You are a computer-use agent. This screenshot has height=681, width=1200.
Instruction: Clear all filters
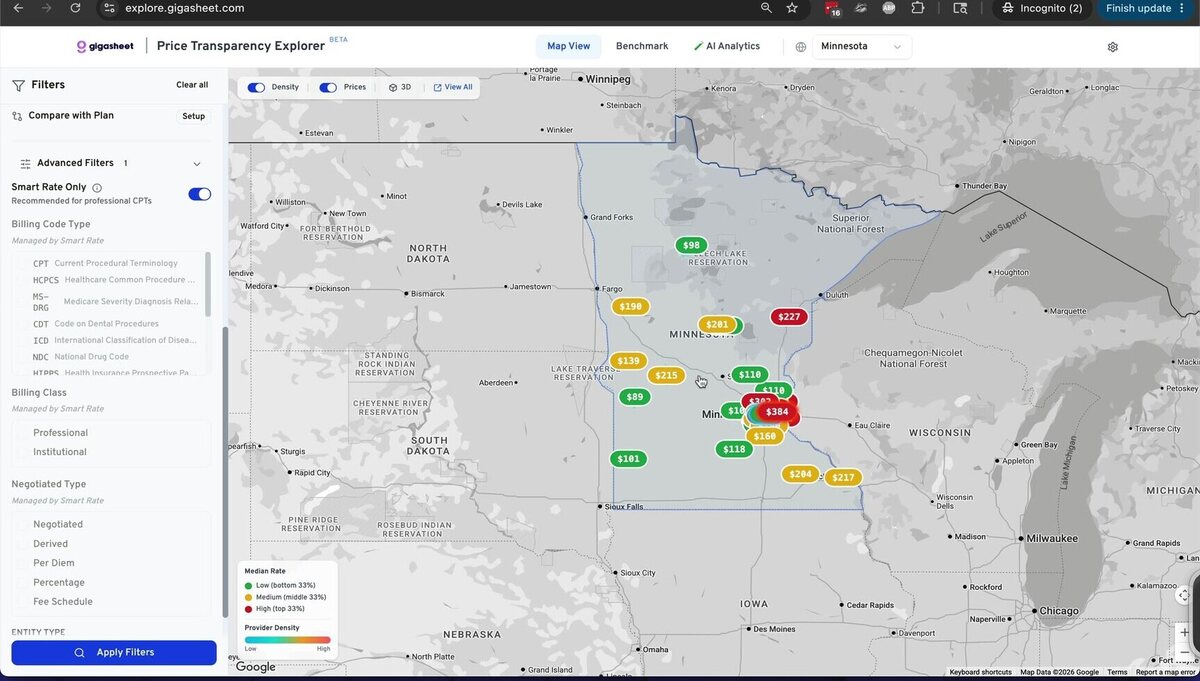pyautogui.click(x=192, y=85)
